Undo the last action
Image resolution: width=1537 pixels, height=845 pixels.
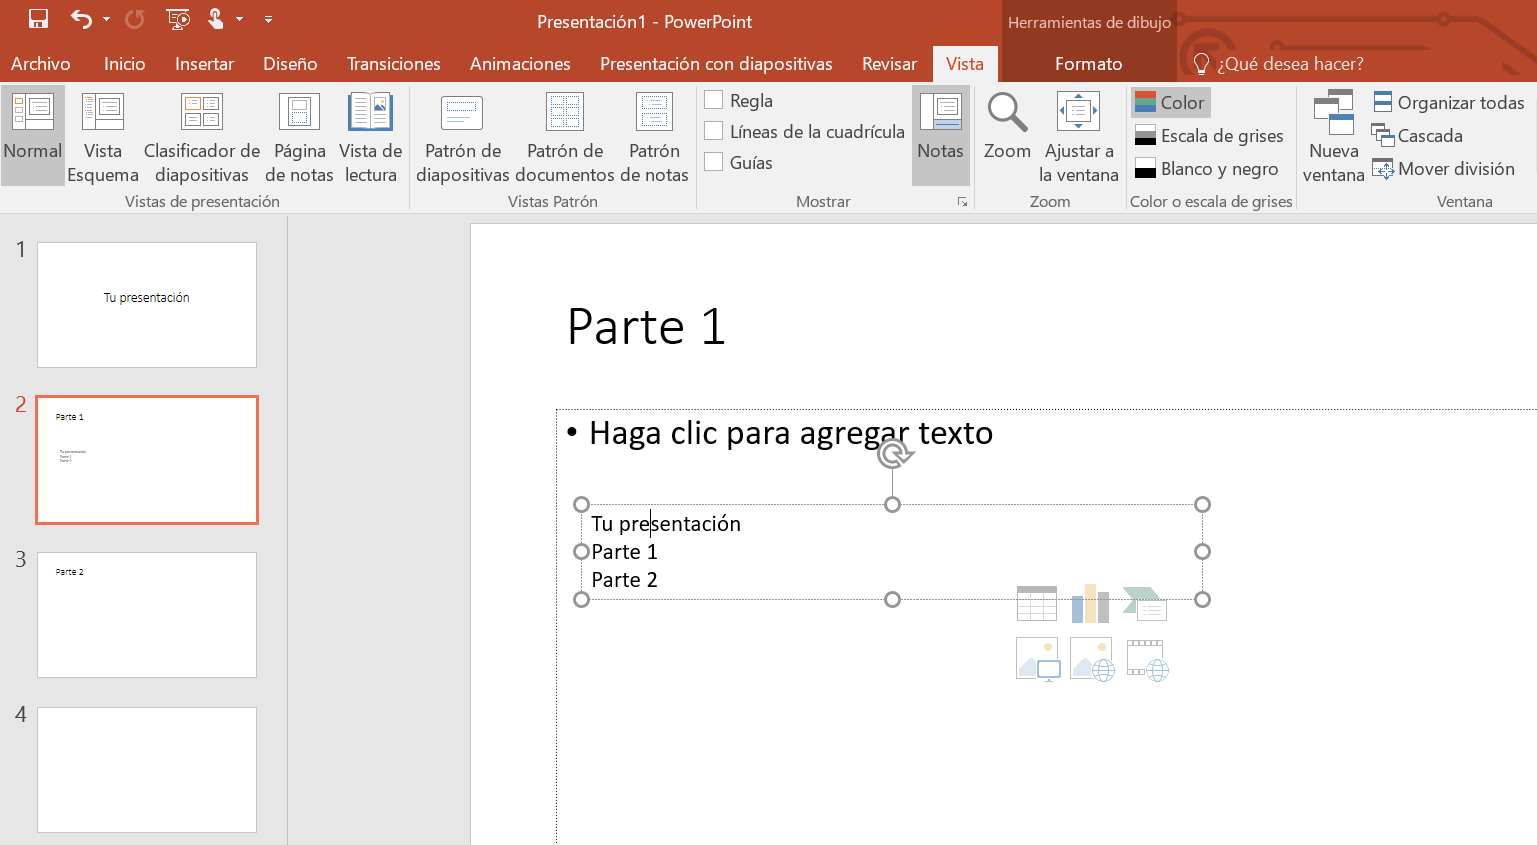(81, 19)
